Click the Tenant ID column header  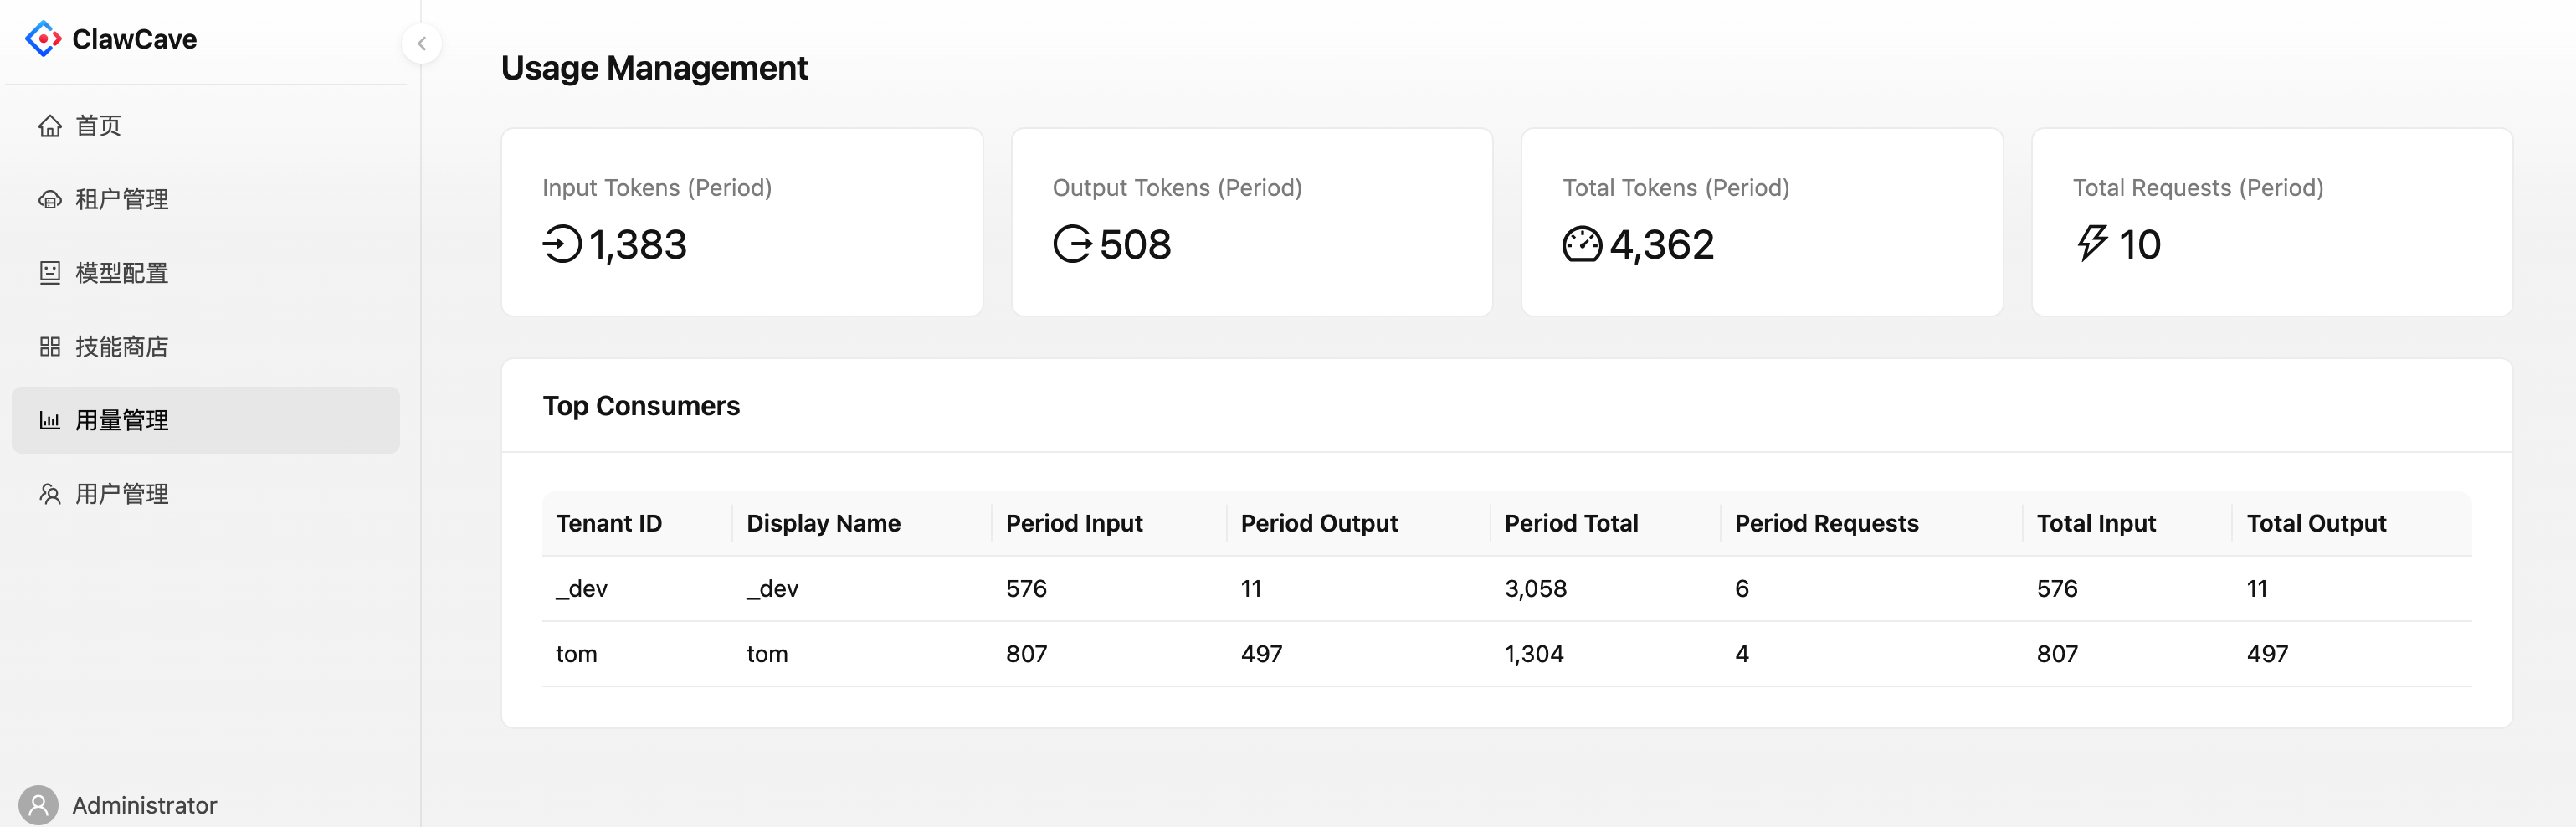[x=608, y=523]
